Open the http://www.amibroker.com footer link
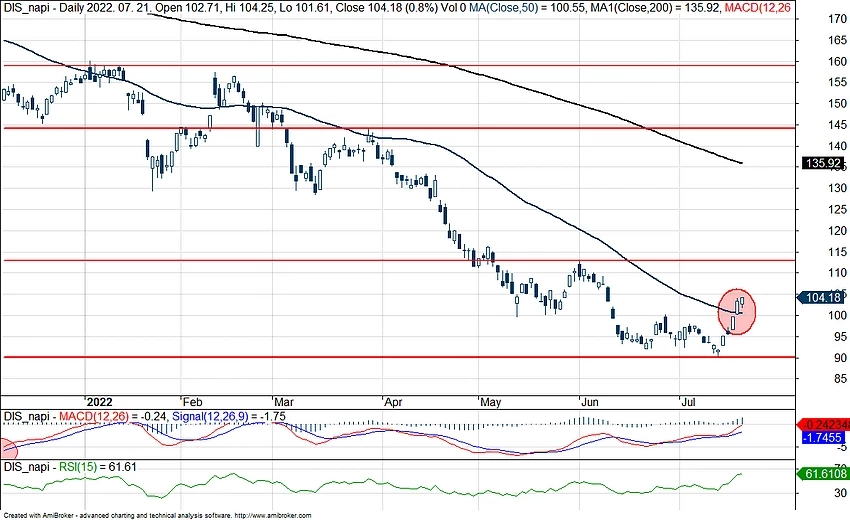 (273, 516)
